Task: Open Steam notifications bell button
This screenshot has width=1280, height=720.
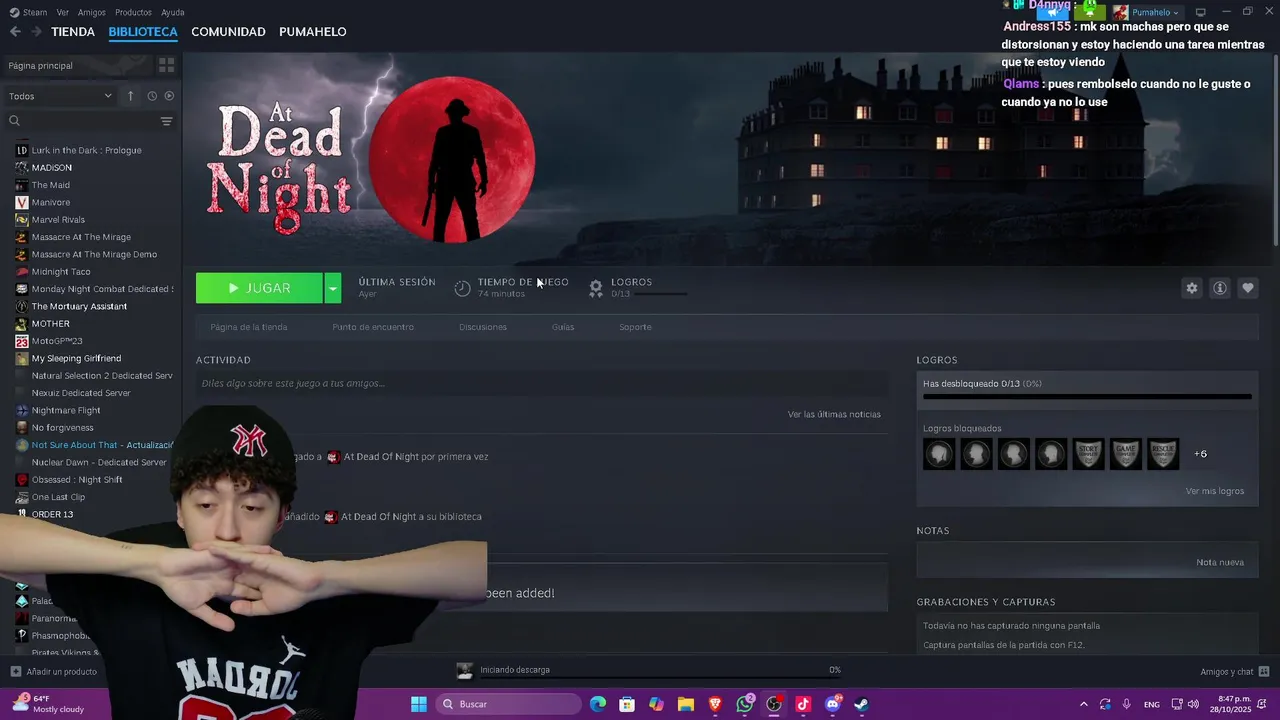Action: (1089, 12)
